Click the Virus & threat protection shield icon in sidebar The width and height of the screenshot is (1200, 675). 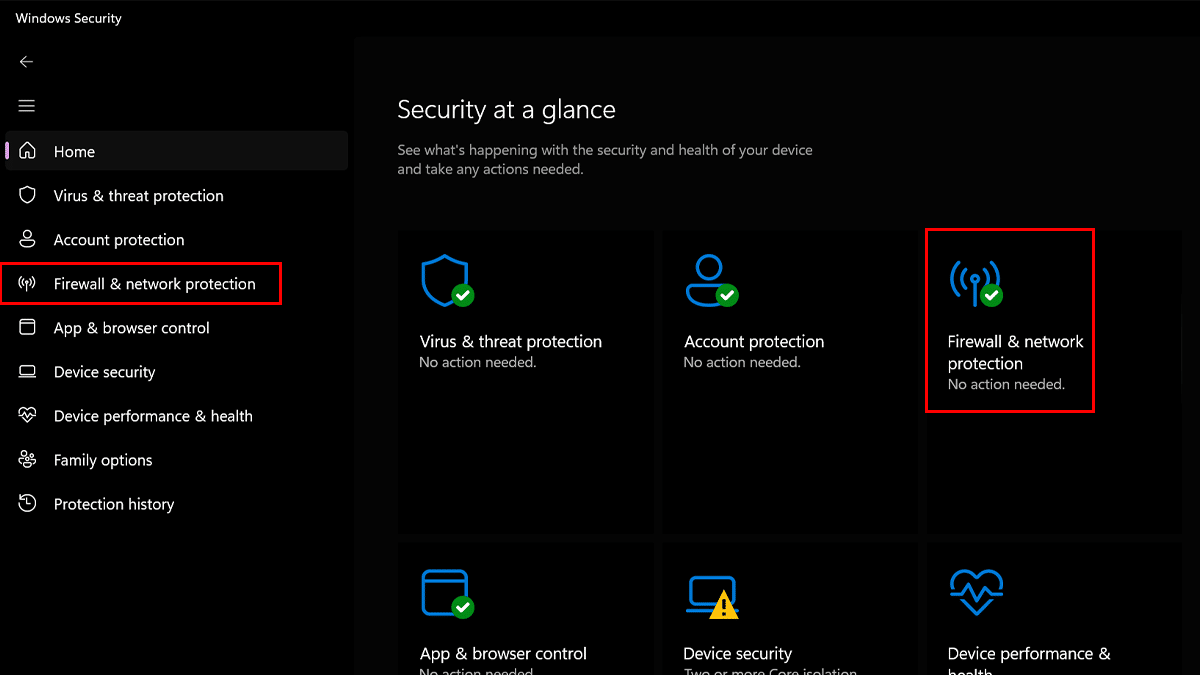click(x=28, y=196)
